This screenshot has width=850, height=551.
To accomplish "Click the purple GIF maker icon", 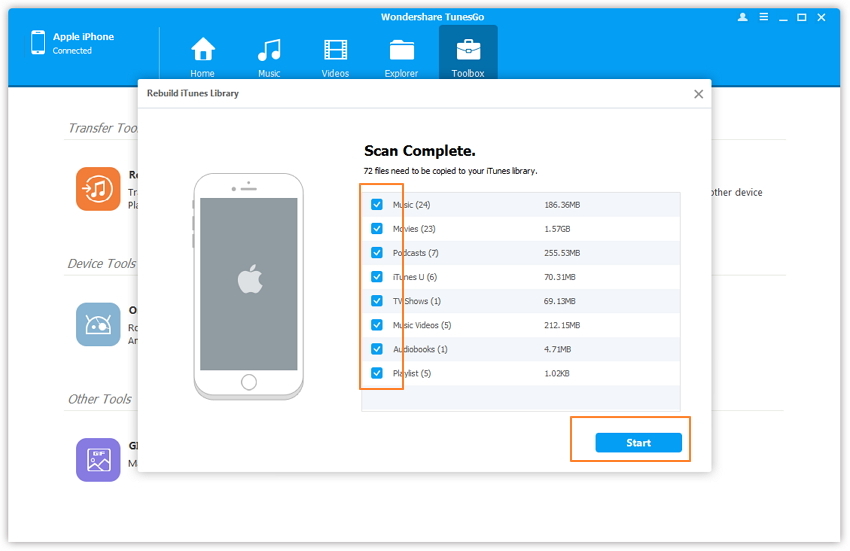I will [x=98, y=459].
